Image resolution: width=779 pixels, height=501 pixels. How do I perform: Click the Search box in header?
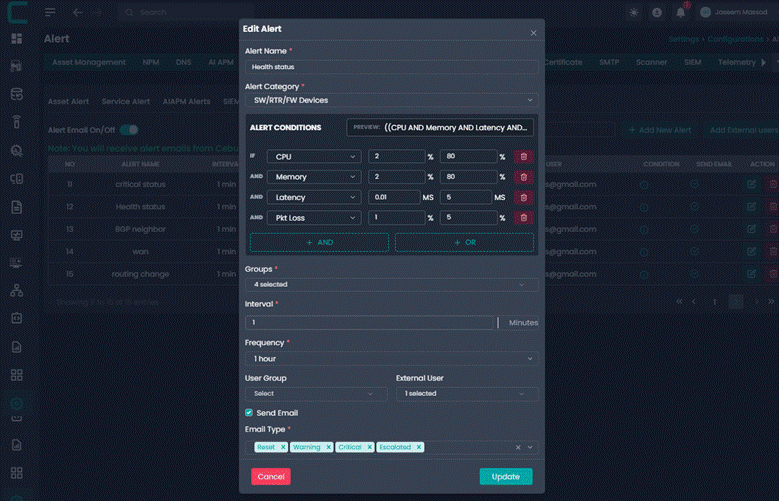[186, 12]
